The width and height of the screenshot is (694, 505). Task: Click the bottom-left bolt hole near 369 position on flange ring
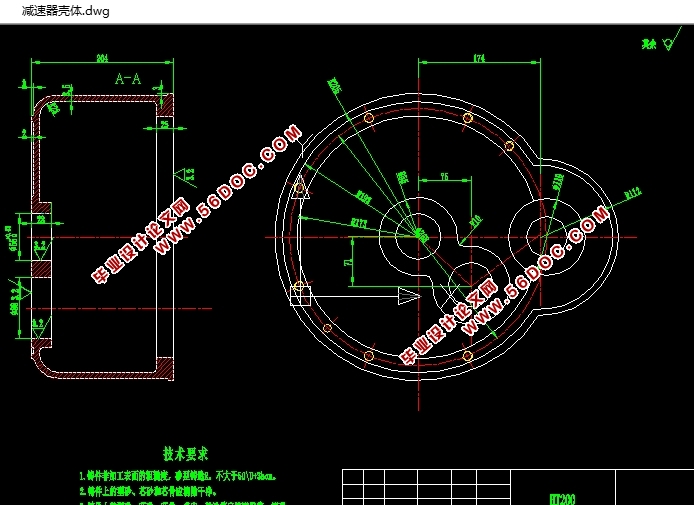[369, 356]
